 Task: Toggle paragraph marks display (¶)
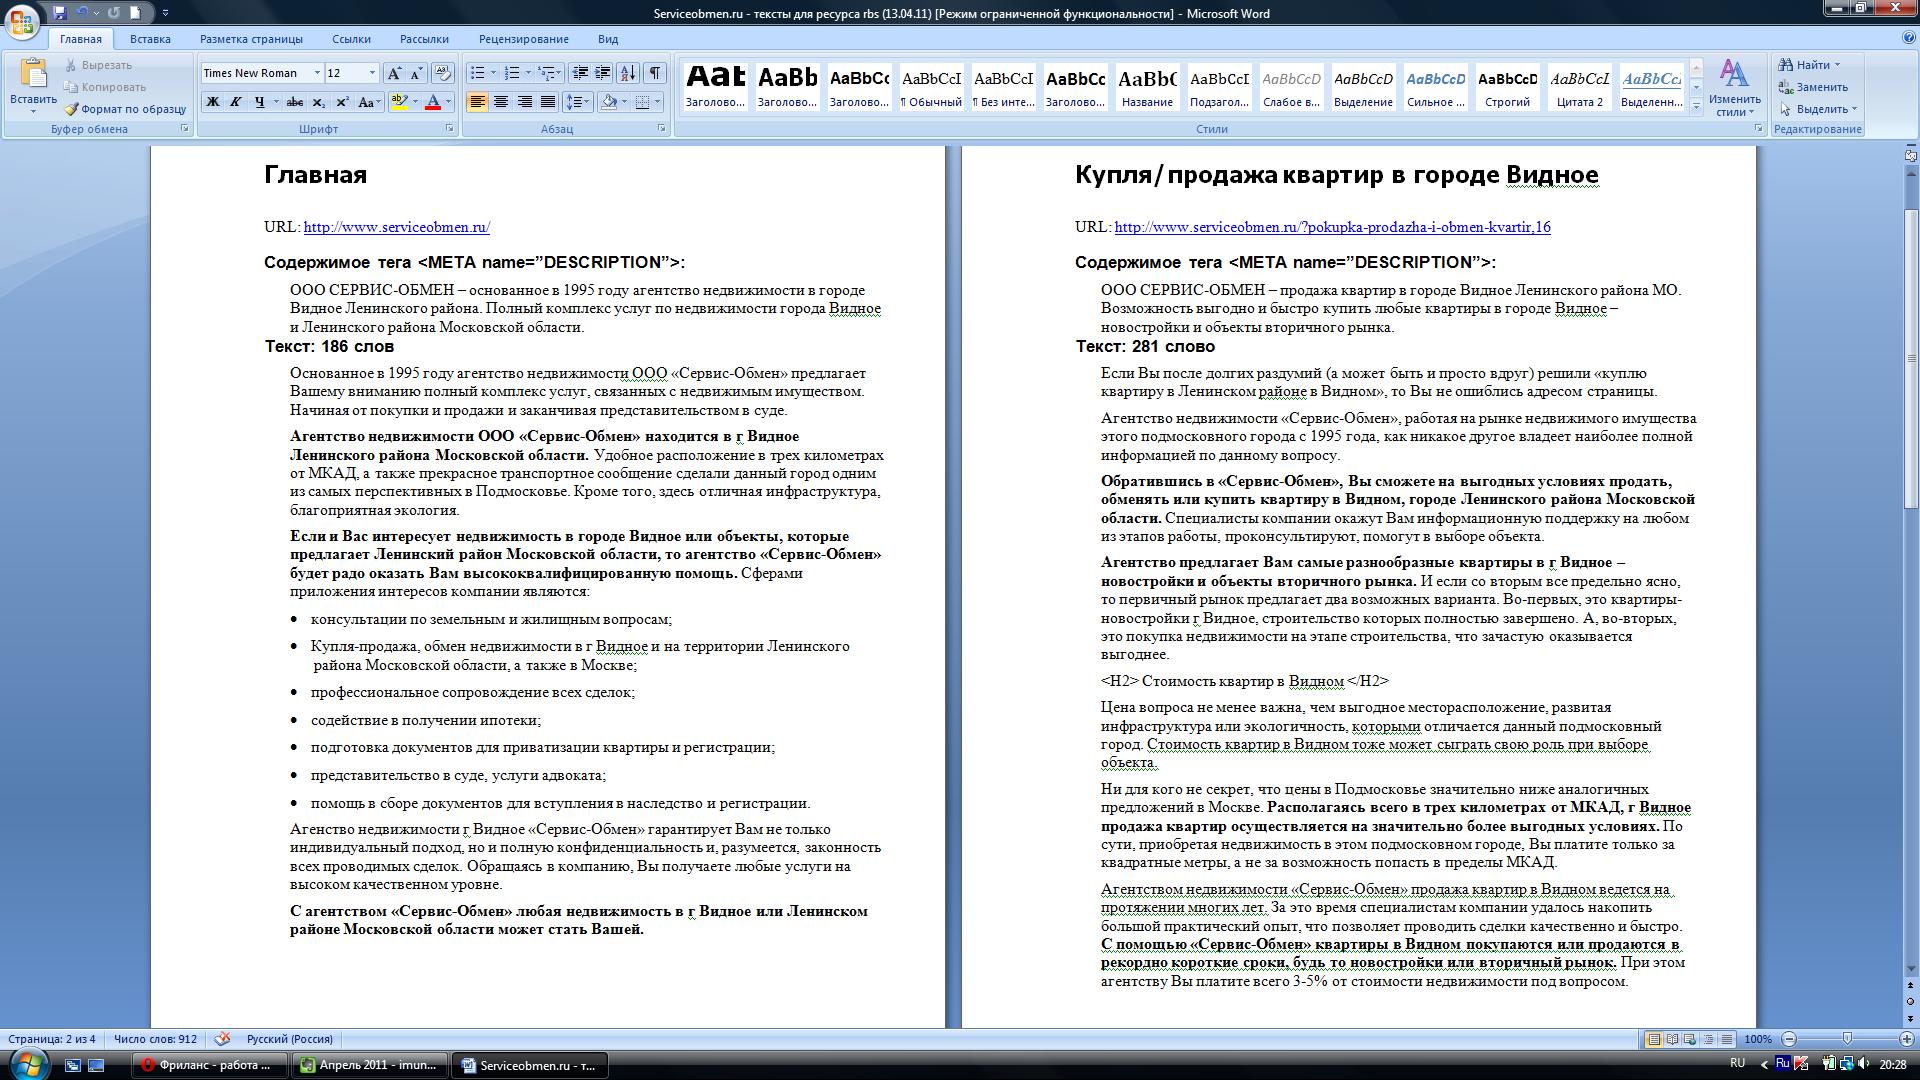pos(655,73)
